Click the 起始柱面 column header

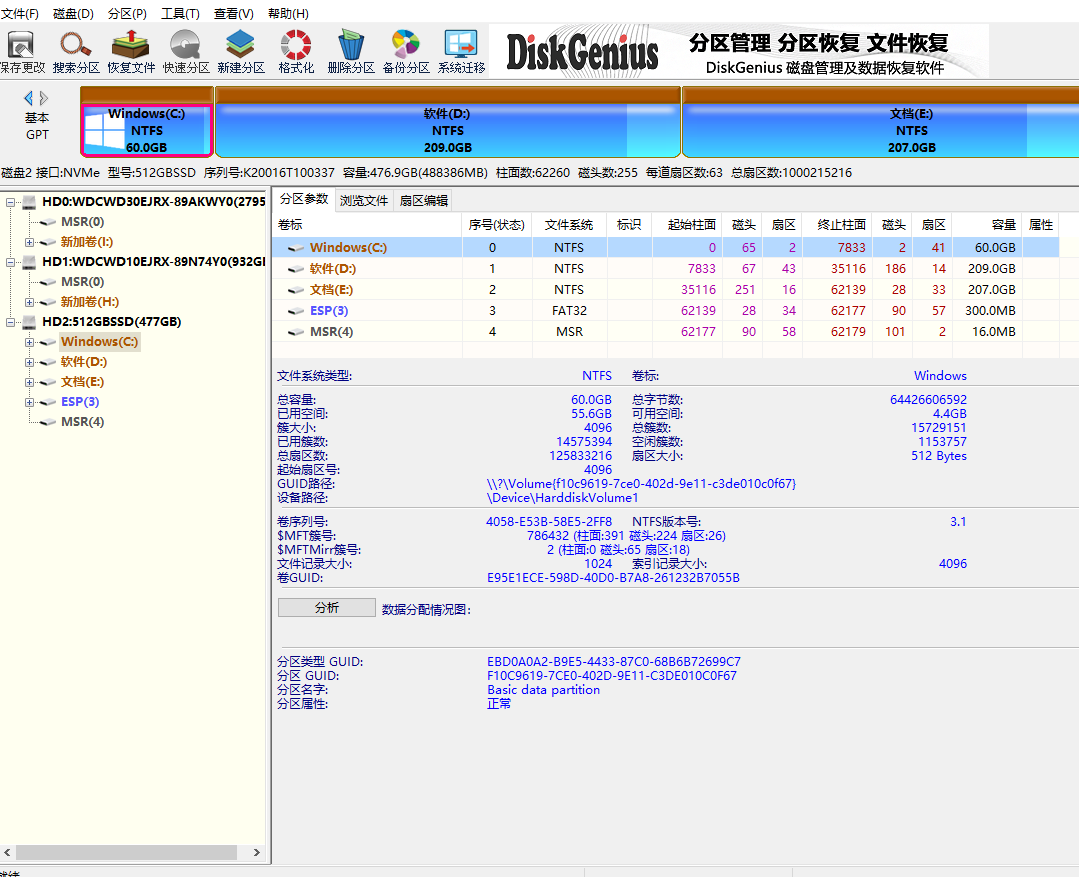[x=687, y=225]
